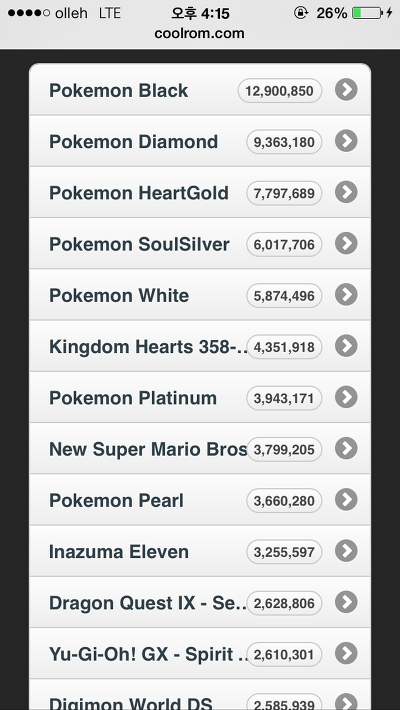Screen dimensions: 400x710
Task: Tap the chevron next to Pokemon Diamond
Action: [x=347, y=141]
